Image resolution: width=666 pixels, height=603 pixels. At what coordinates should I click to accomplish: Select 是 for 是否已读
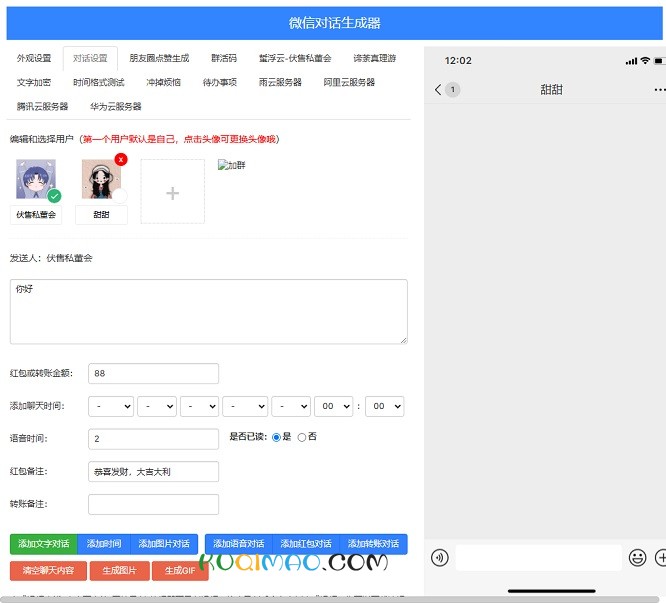pos(276,437)
